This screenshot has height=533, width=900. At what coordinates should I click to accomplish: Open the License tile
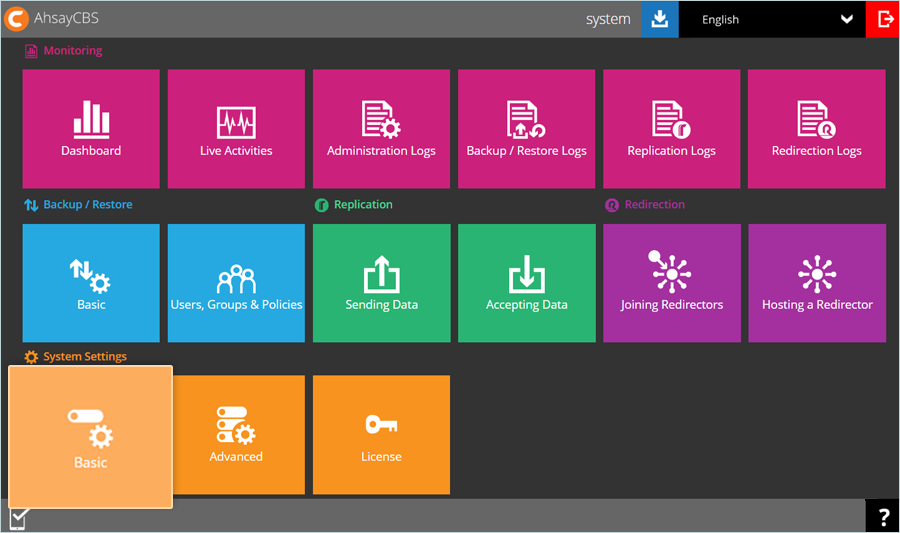pos(381,434)
